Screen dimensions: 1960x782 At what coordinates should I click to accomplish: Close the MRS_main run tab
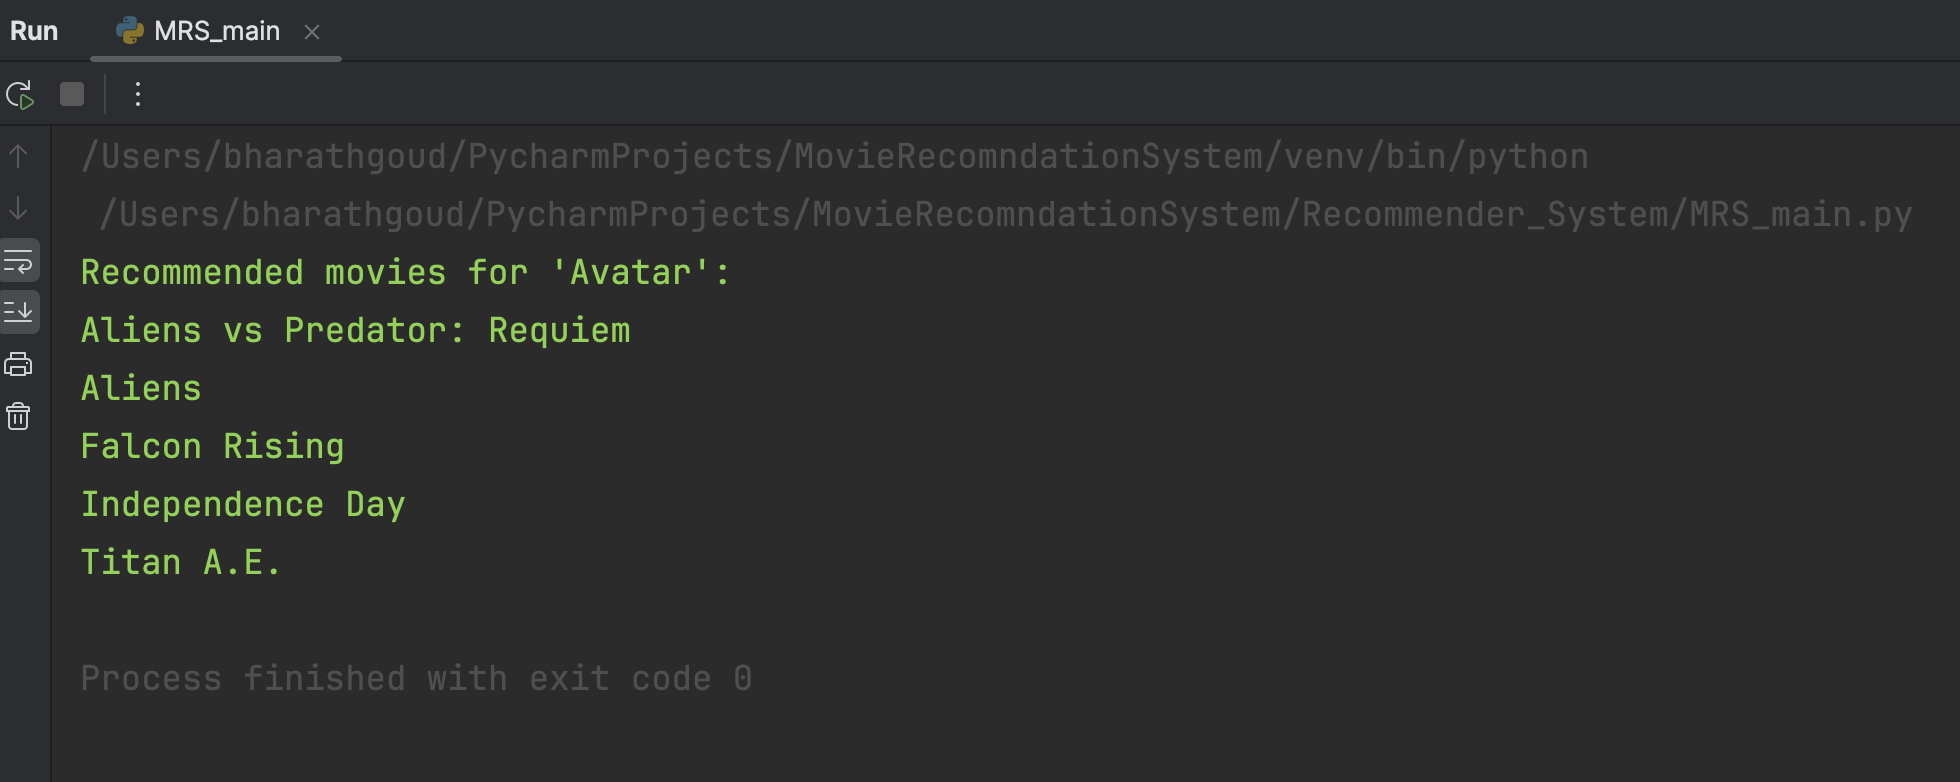tap(312, 32)
